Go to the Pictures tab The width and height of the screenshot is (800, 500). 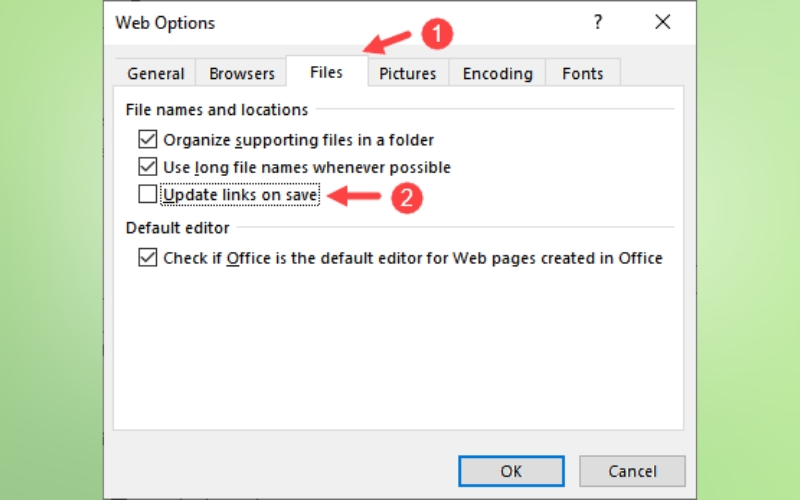point(408,74)
